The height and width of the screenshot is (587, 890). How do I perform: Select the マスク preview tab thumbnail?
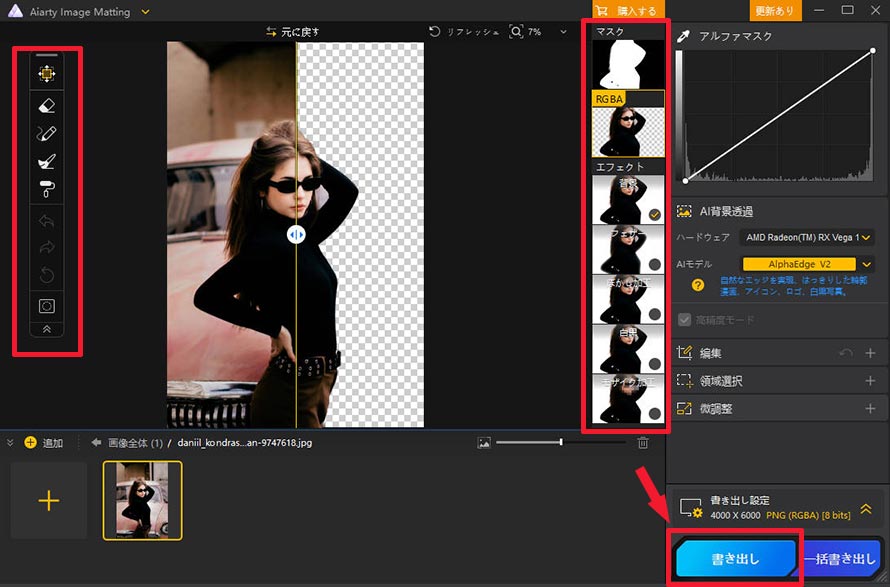[x=628, y=64]
